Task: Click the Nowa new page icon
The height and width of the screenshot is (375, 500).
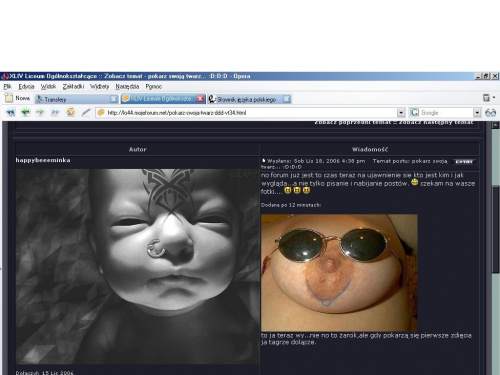Action: tap(9, 98)
